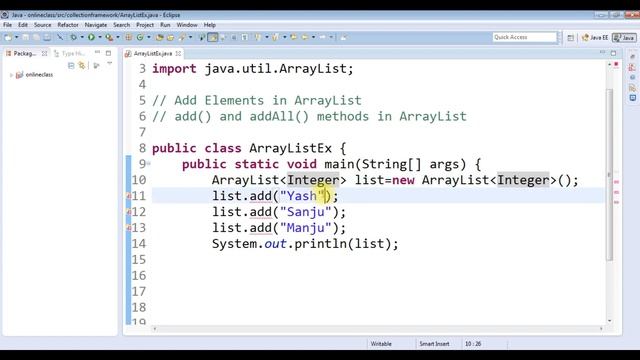This screenshot has height=360, width=640.
Task: Open the Source menu
Action: (x=42, y=25)
